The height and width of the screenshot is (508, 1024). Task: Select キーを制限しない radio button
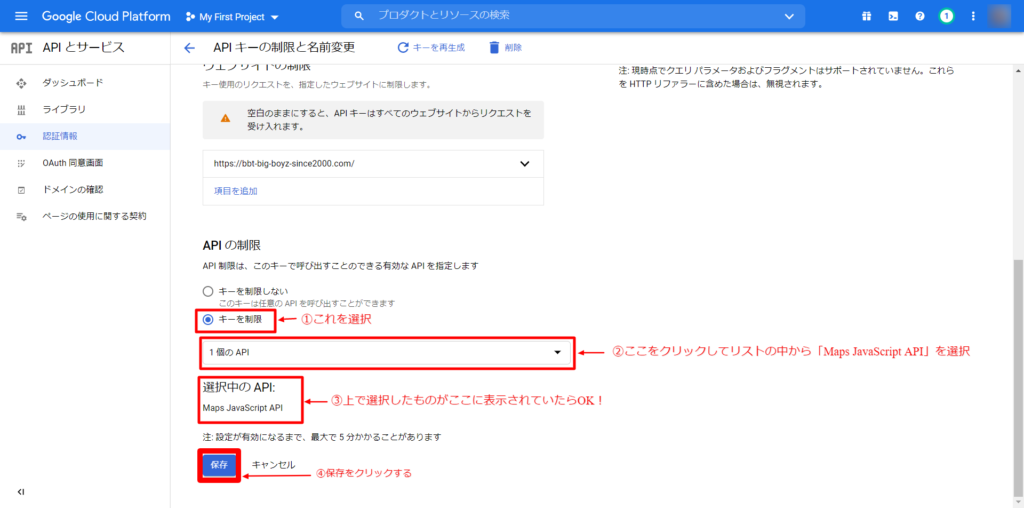pyautogui.click(x=208, y=291)
